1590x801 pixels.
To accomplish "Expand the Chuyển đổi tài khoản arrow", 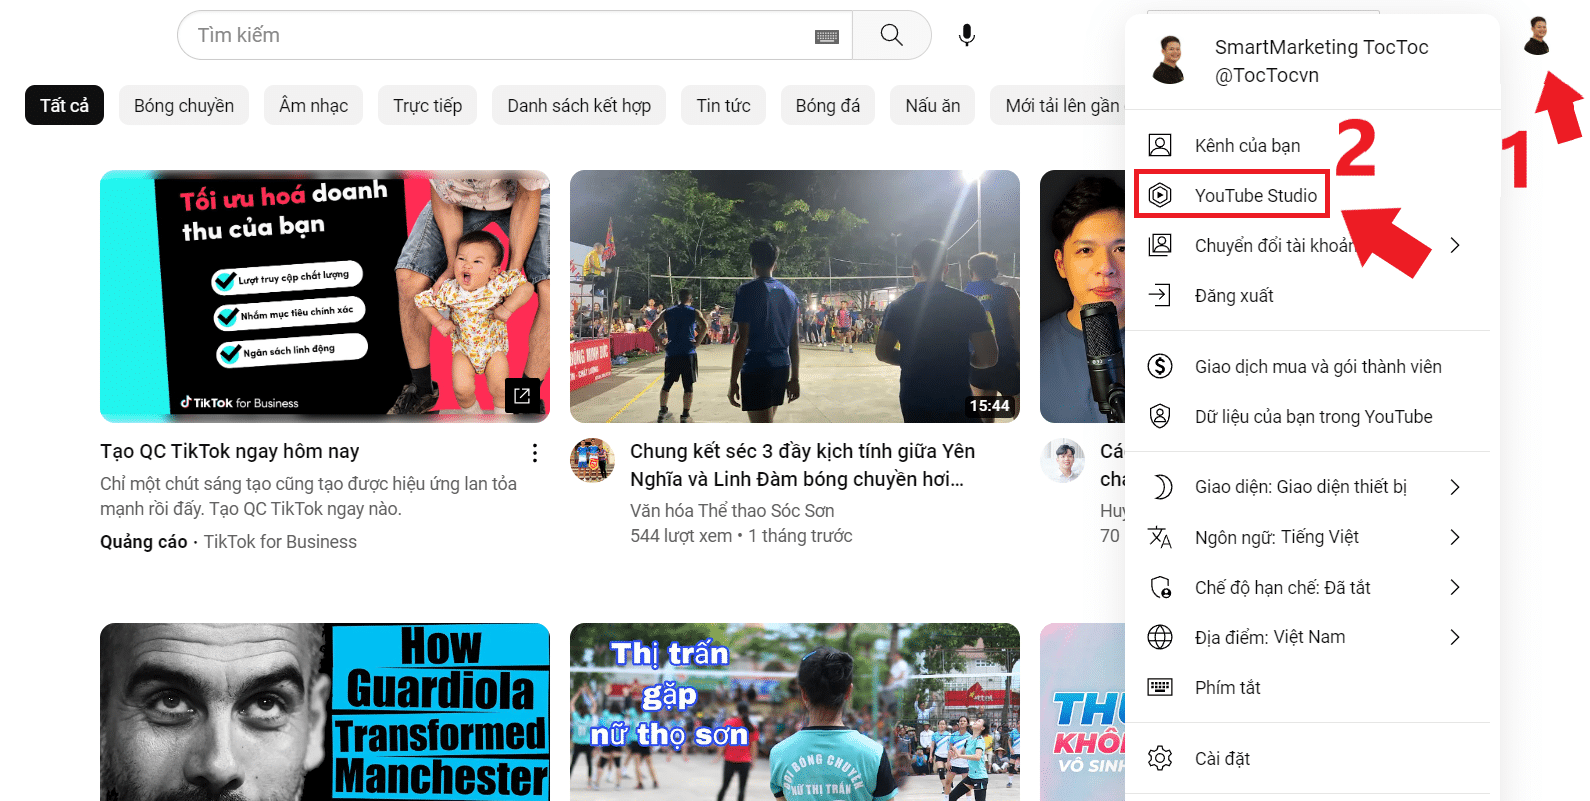I will pos(1455,245).
